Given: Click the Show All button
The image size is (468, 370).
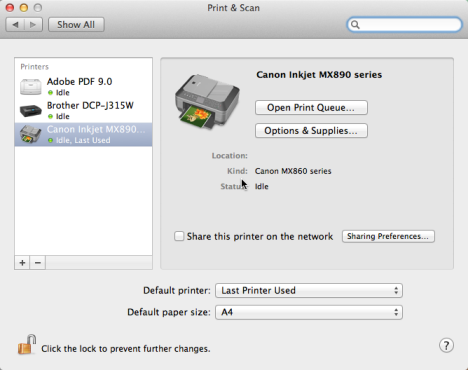Looking at the screenshot, I should coord(76,25).
